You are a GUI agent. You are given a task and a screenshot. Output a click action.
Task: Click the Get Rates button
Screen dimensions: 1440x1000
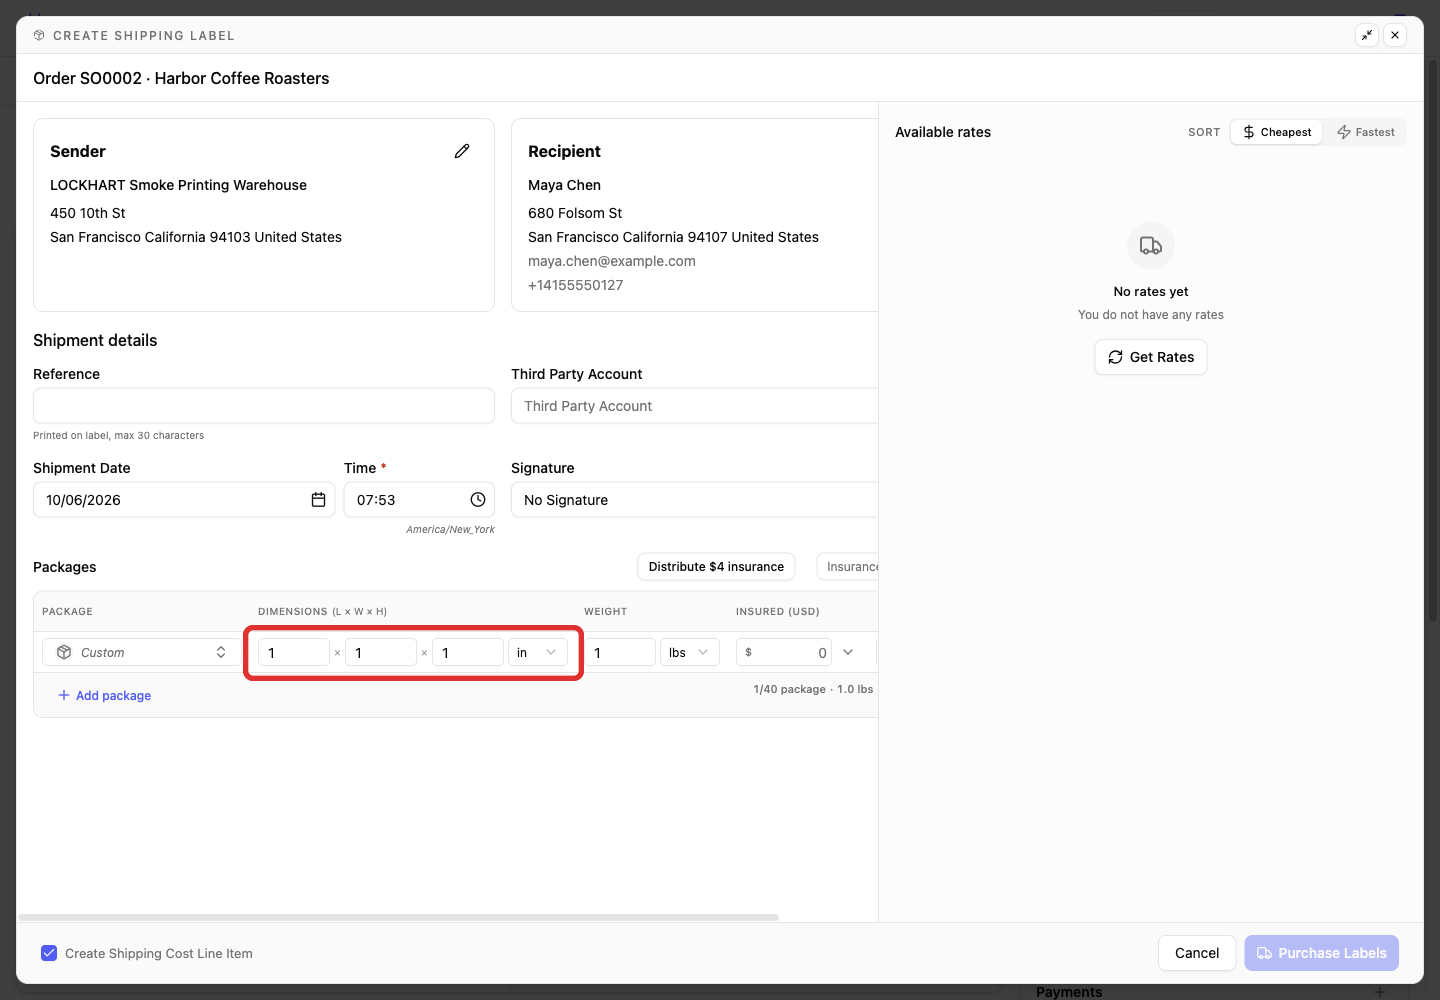1151,357
